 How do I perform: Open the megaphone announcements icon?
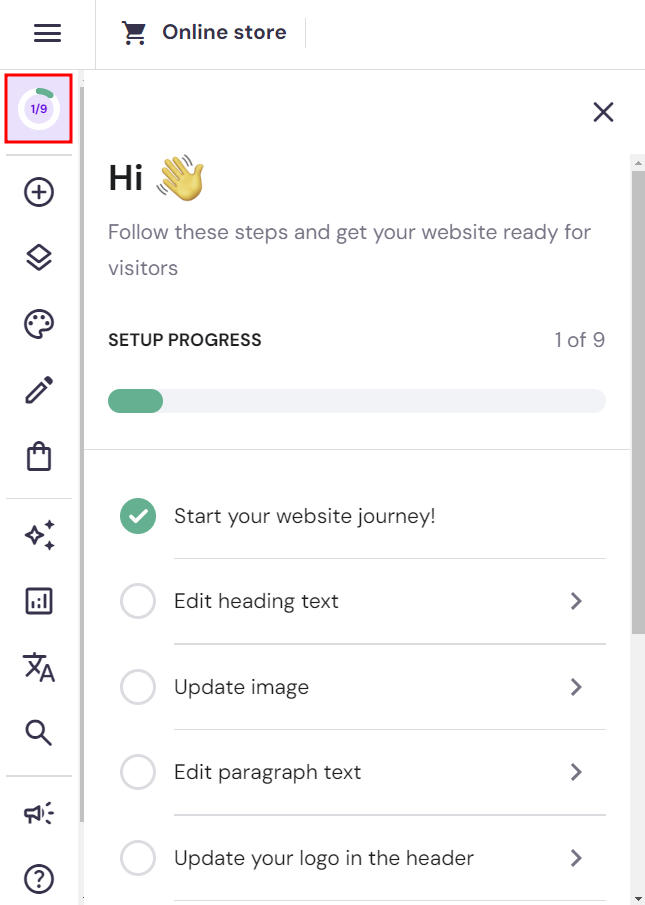(x=39, y=814)
